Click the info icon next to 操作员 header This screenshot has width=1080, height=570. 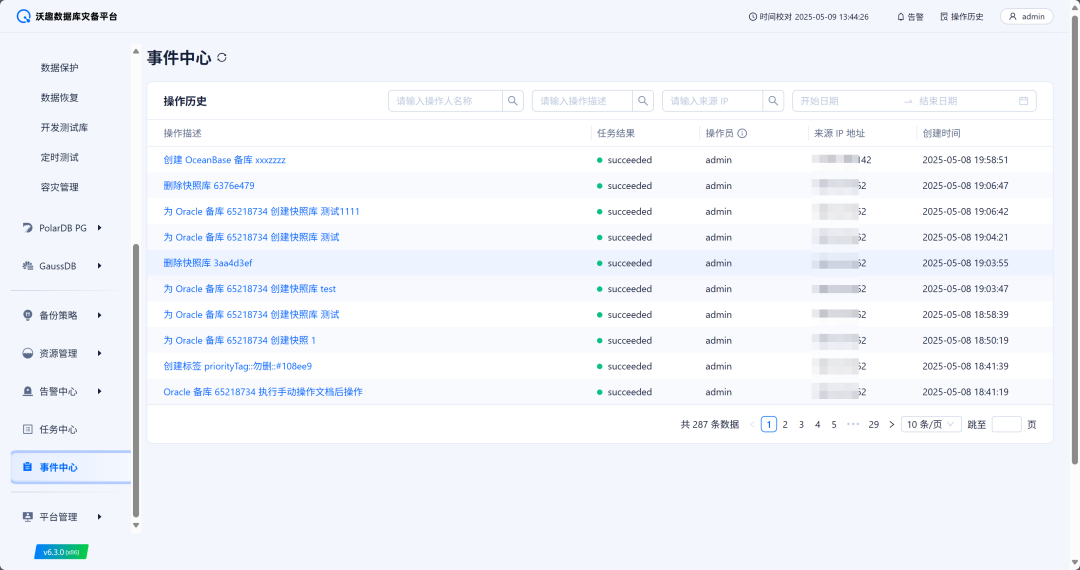[x=743, y=133]
